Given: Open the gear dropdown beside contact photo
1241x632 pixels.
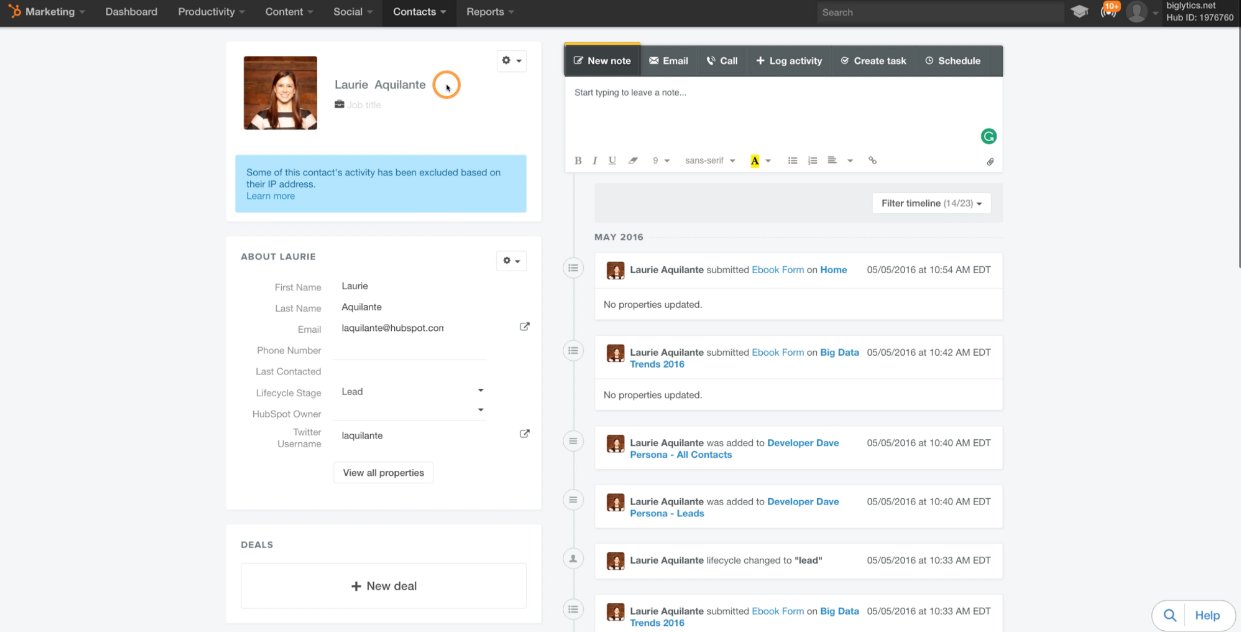Looking at the screenshot, I should 511,61.
